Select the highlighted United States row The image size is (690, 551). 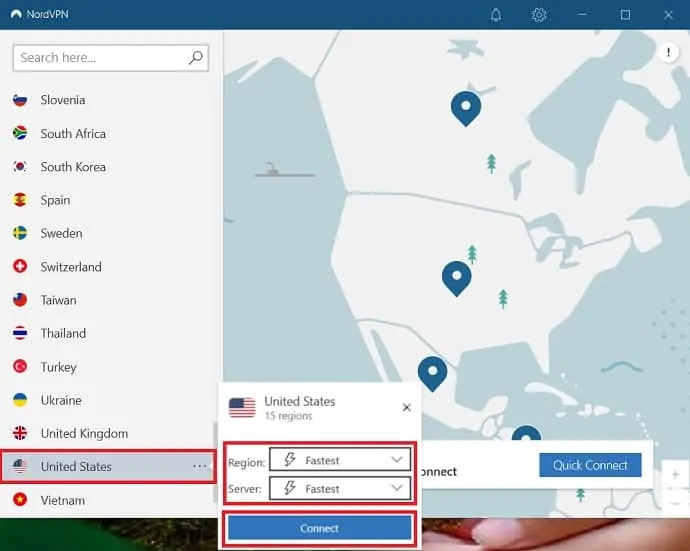(108, 466)
